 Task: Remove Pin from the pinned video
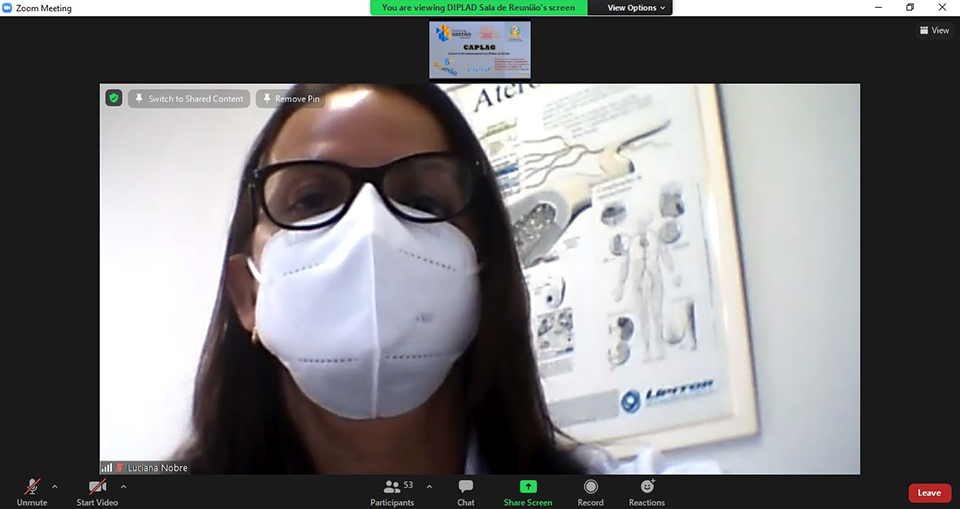click(x=289, y=99)
